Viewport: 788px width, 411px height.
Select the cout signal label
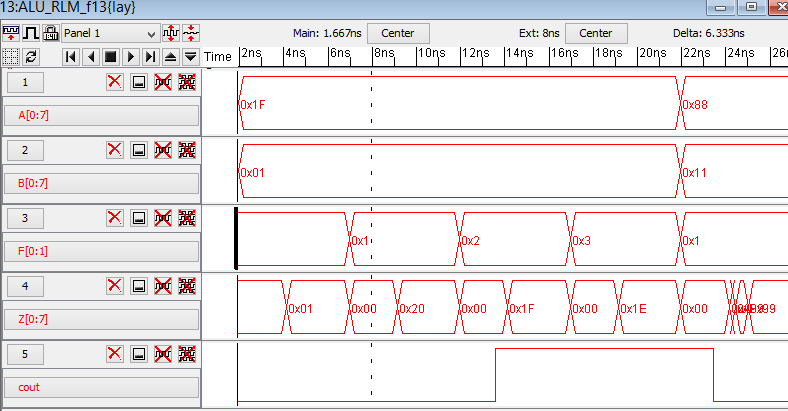(102, 387)
